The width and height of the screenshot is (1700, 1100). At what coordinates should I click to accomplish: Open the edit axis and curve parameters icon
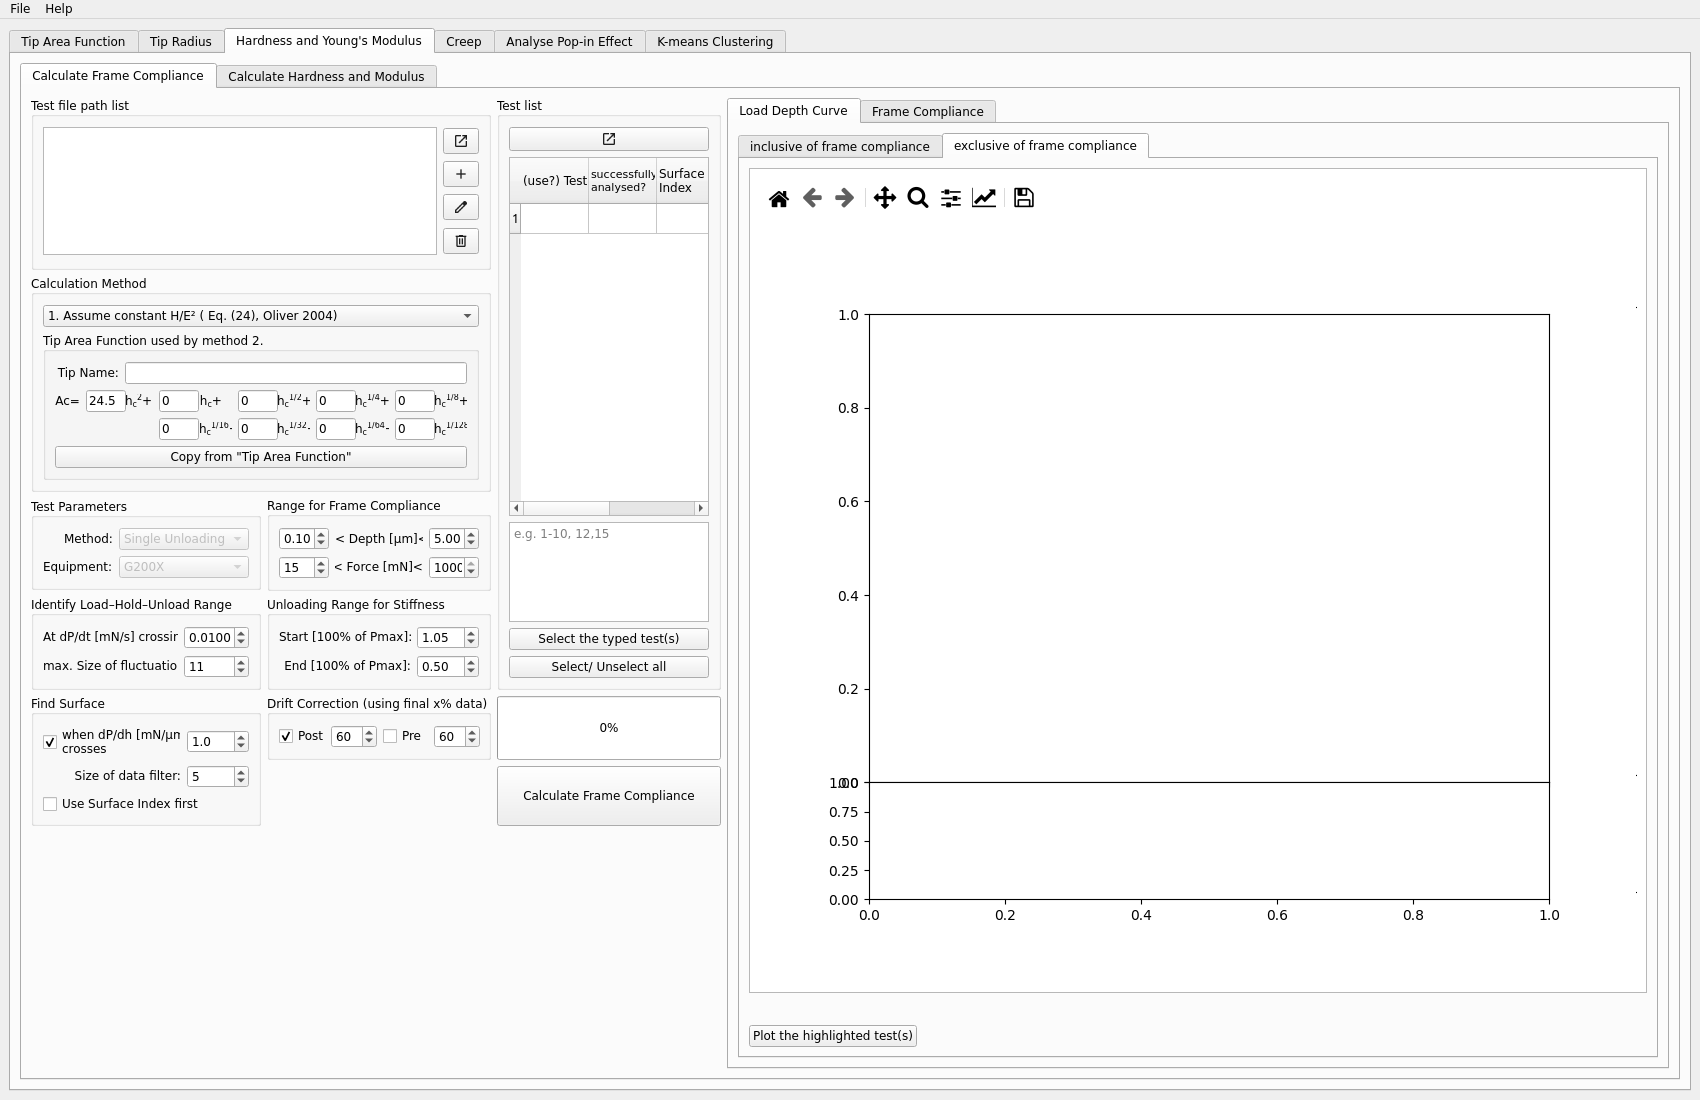pos(984,198)
